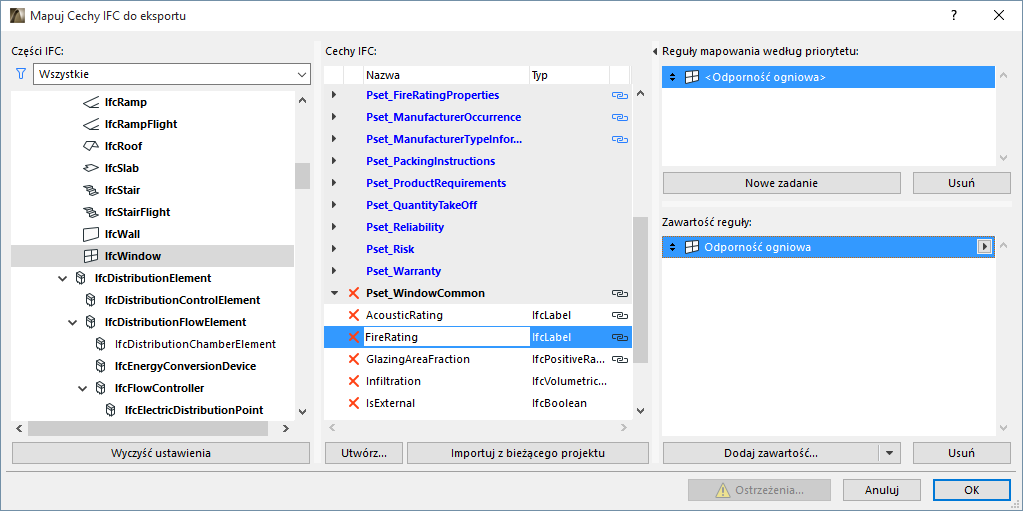This screenshot has width=1023, height=511.
Task: Click the IfcStair icon in the tree
Action: pyautogui.click(x=91, y=190)
